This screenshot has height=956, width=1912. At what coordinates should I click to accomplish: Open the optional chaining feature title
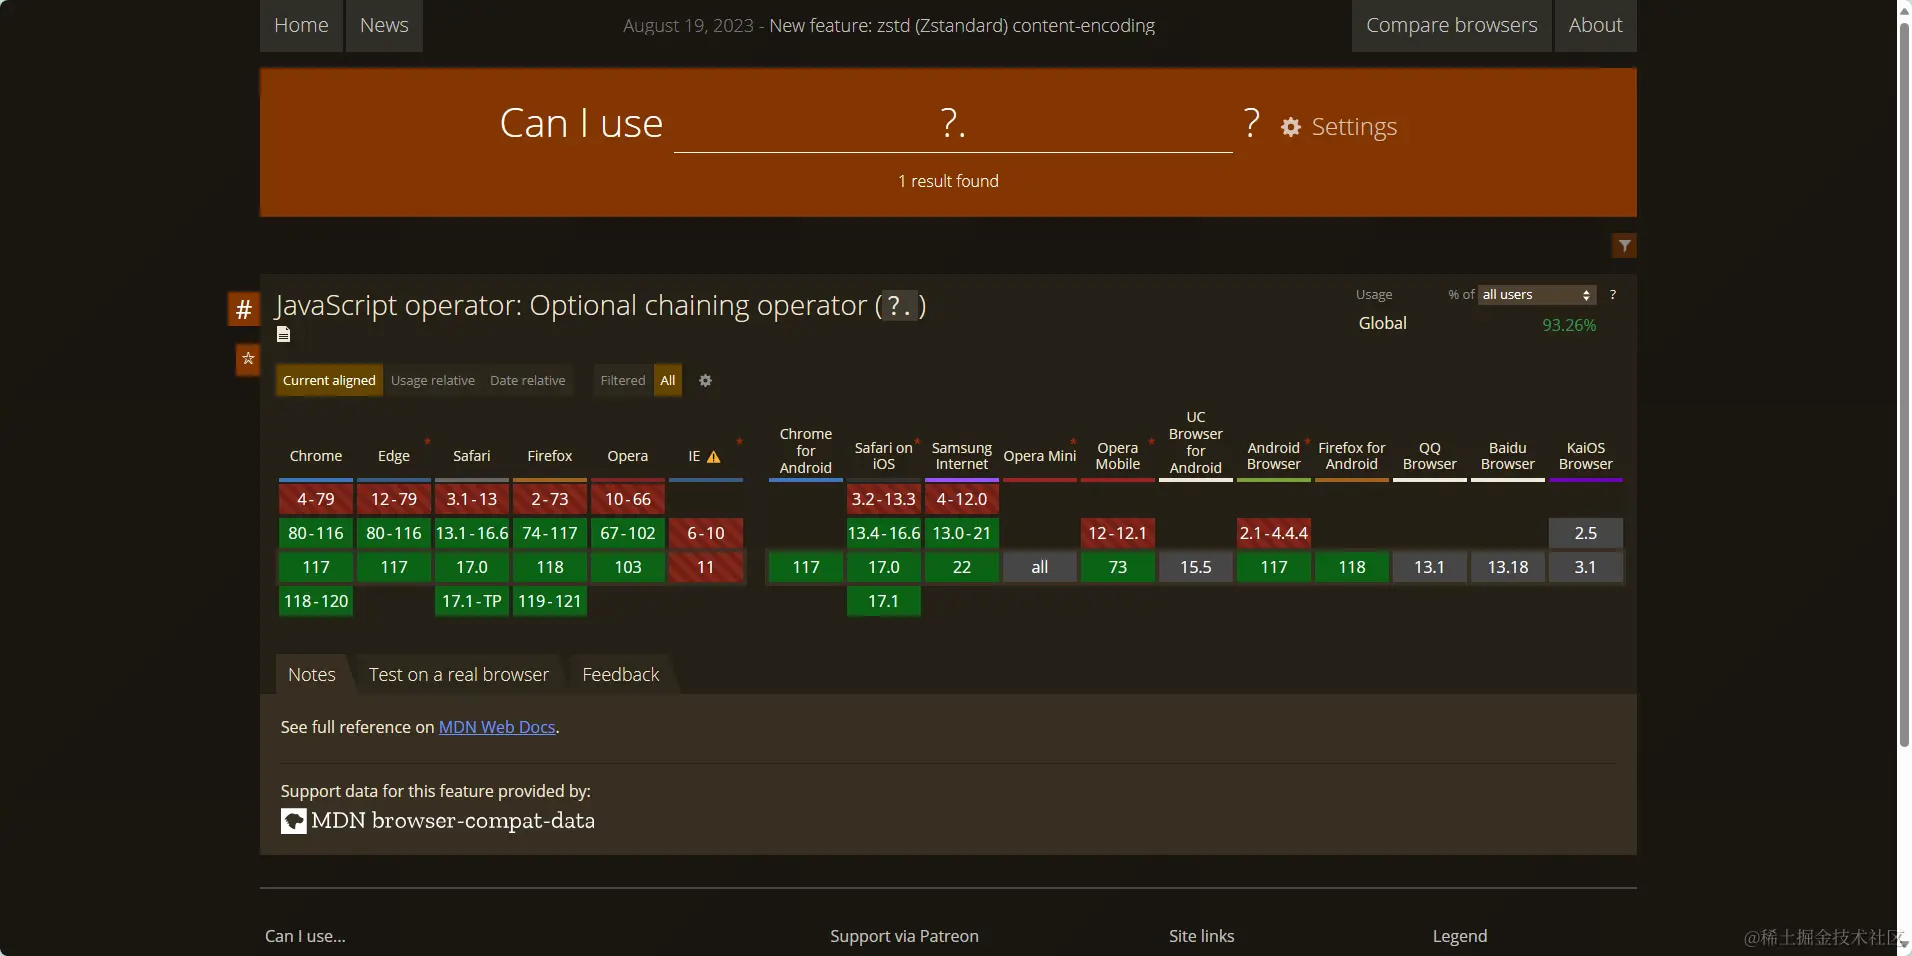pos(601,305)
